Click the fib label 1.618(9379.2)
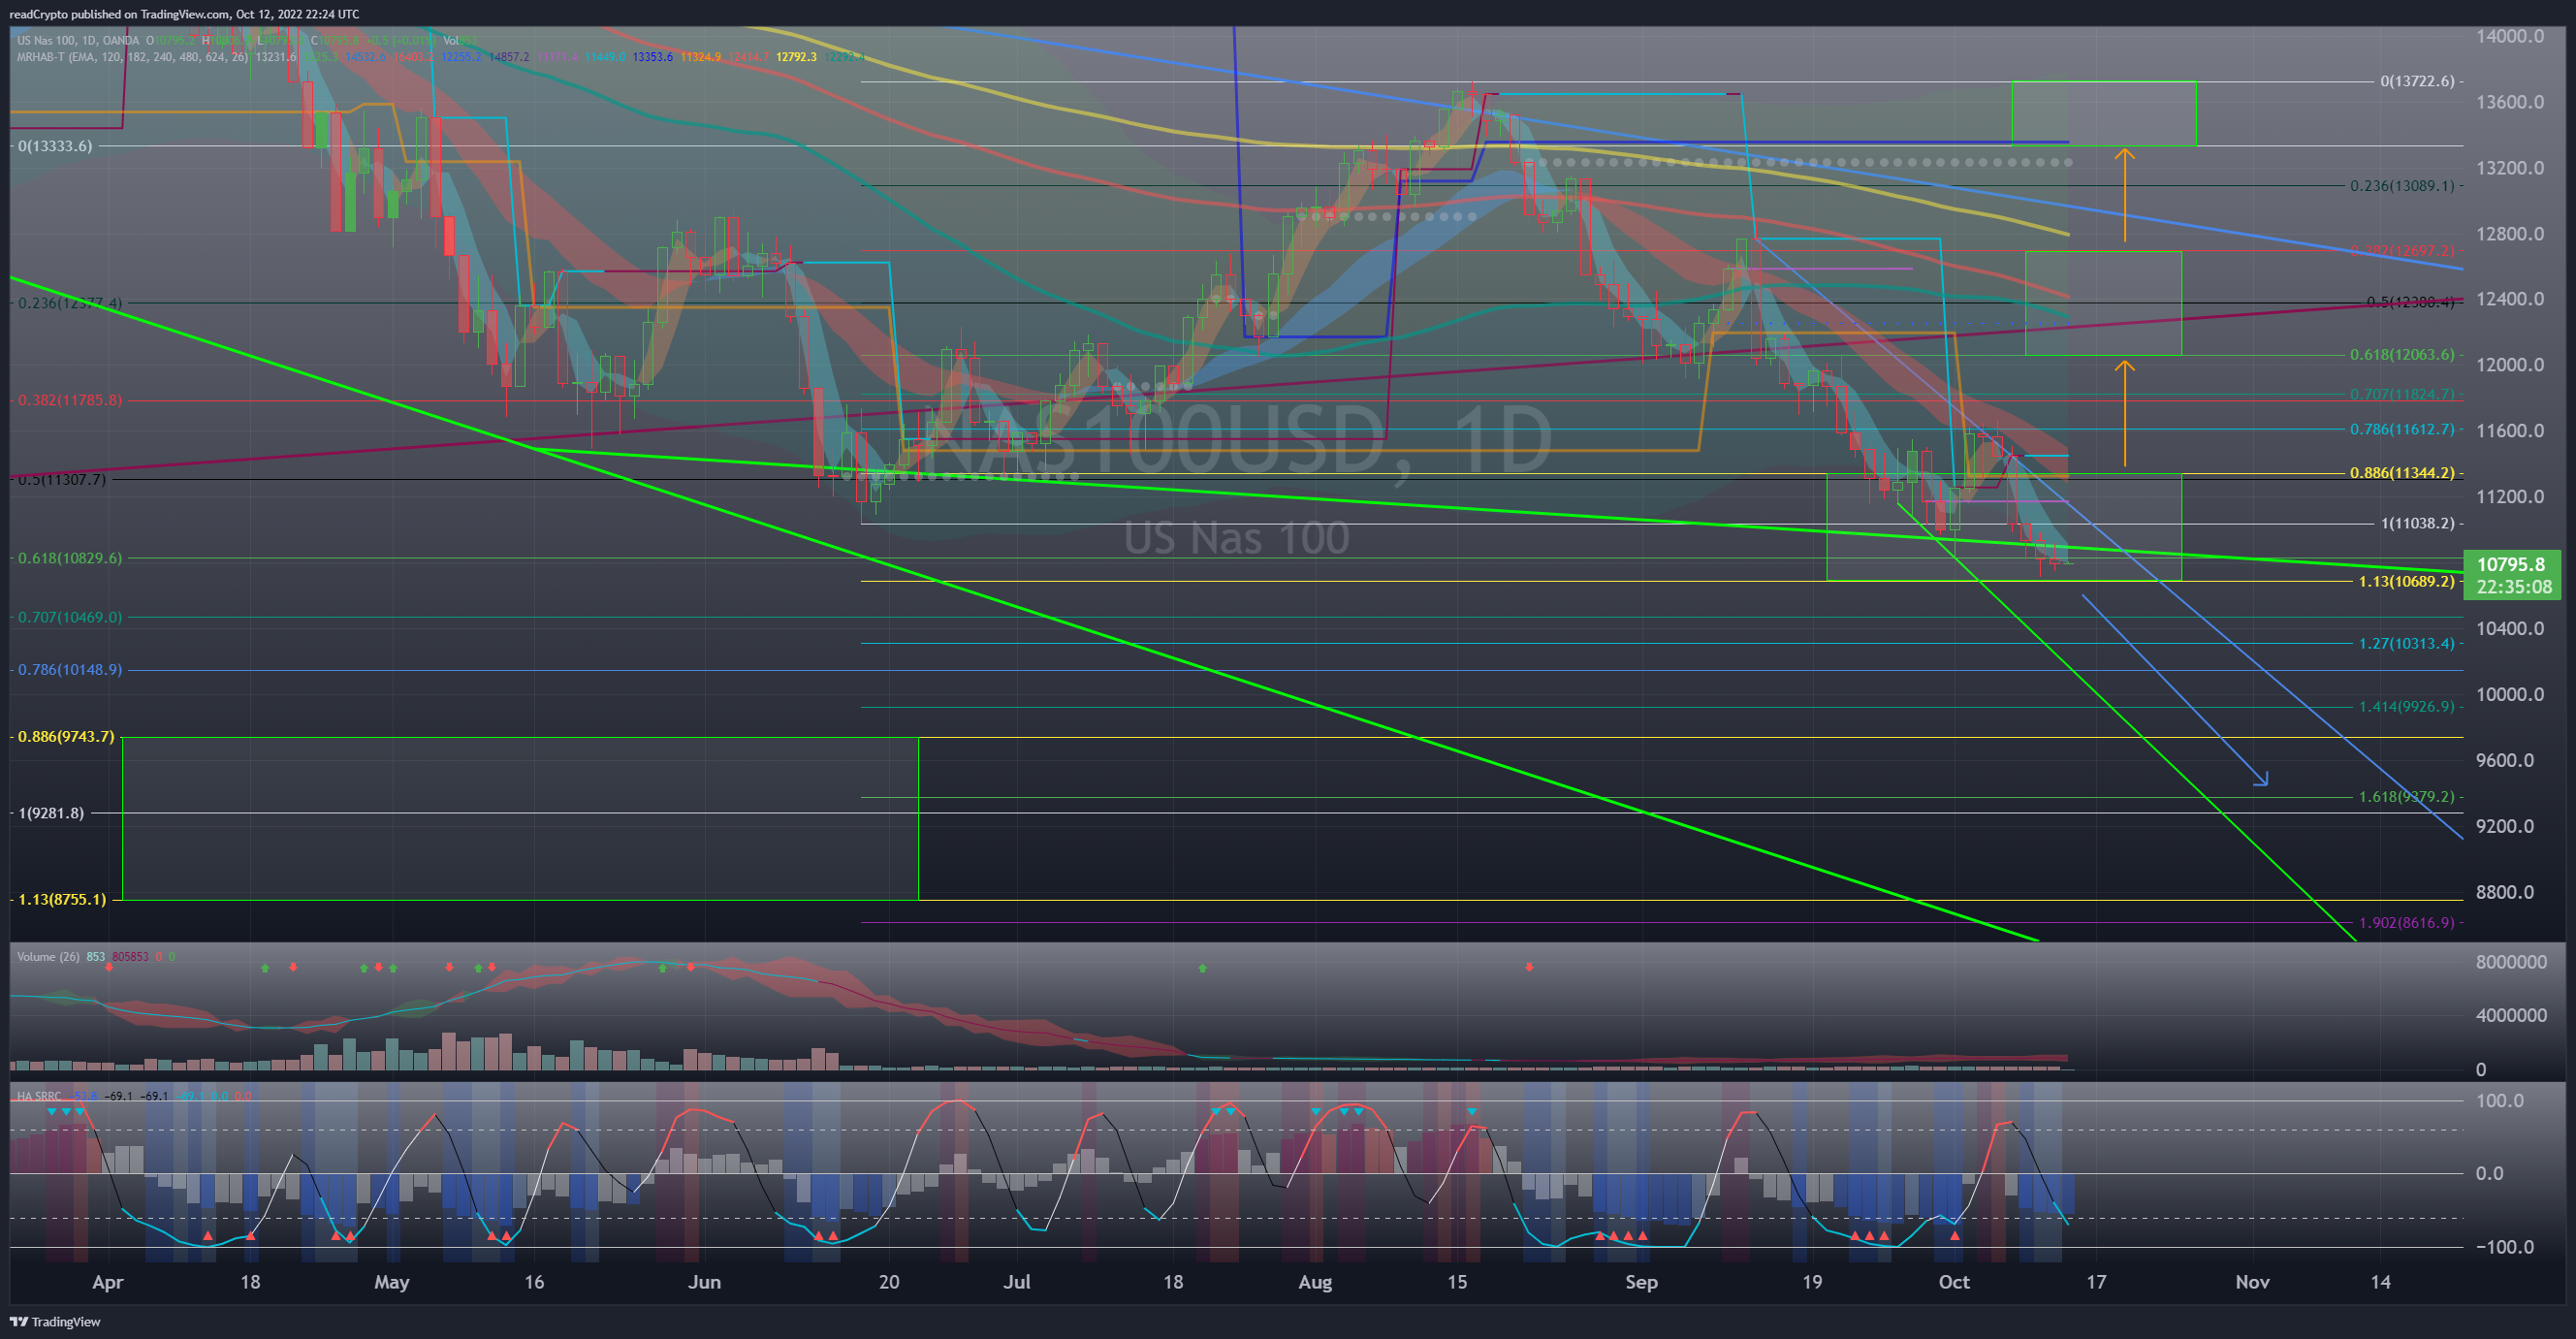 coord(2406,797)
